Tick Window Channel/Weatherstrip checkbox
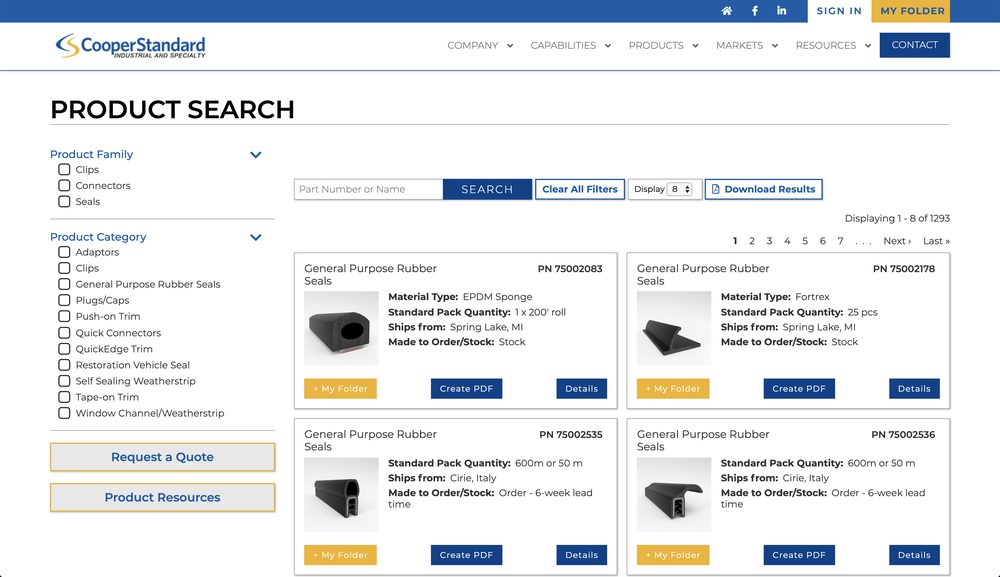 64,413
